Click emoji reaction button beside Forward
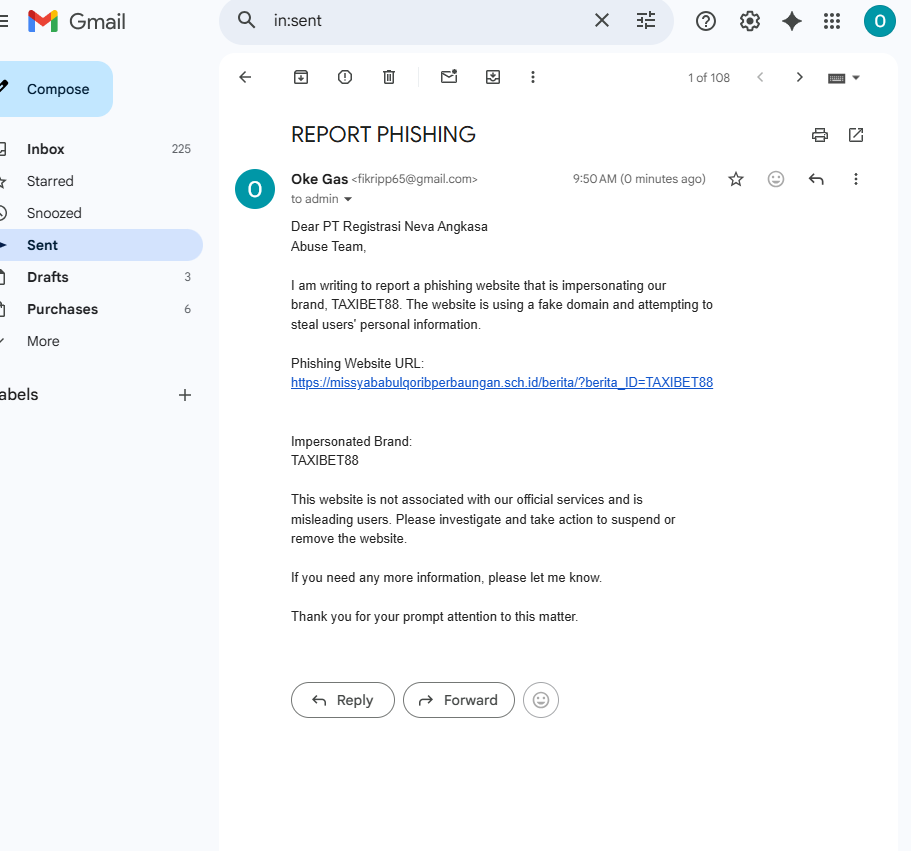Viewport: 911px width, 851px height. coord(541,700)
